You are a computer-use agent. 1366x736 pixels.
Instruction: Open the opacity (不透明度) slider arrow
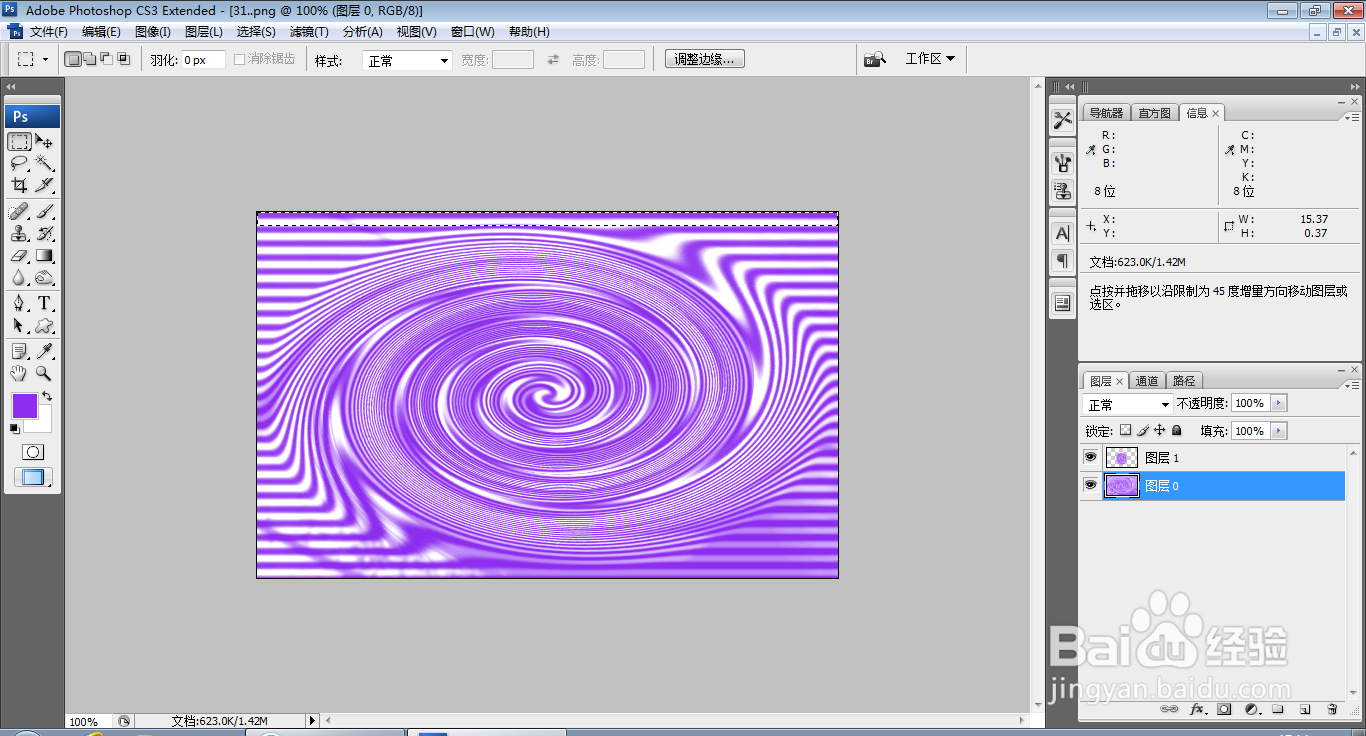tap(1278, 403)
